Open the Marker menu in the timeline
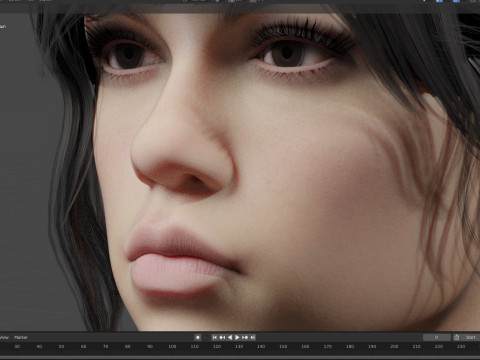The image size is (480, 360). 21,337
